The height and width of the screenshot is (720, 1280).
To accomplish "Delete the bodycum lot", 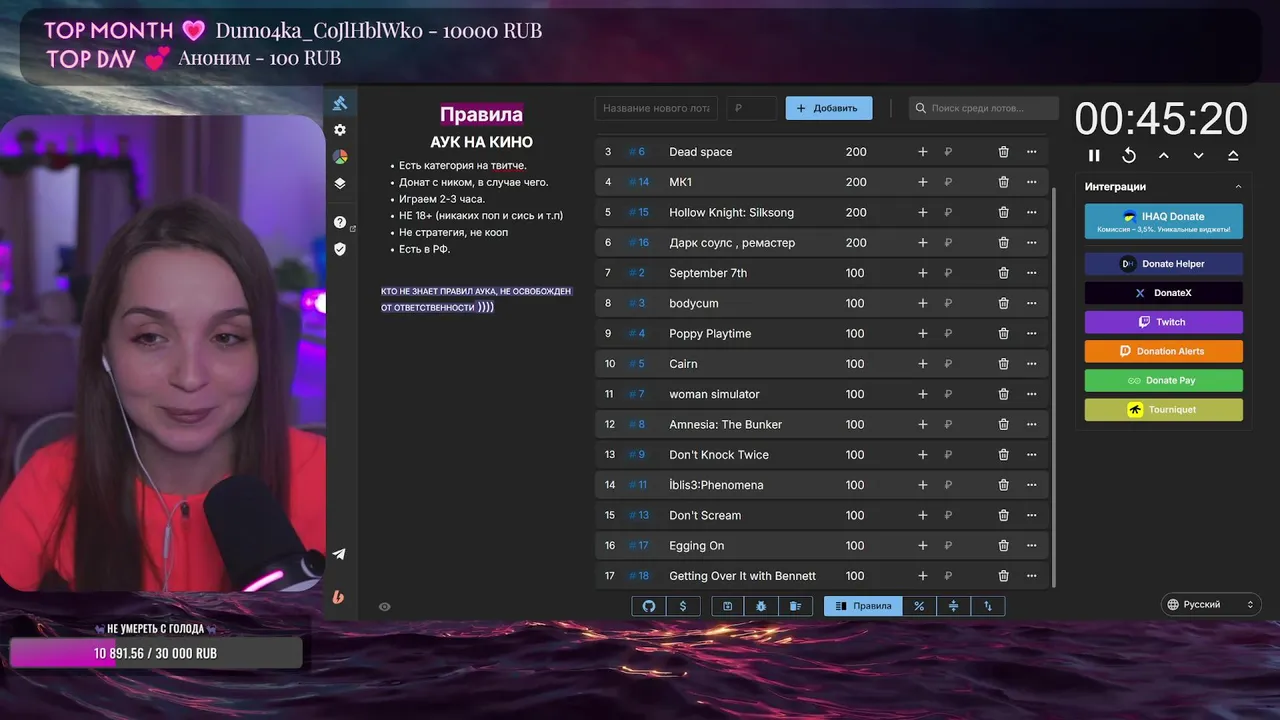I will click(x=1003, y=303).
